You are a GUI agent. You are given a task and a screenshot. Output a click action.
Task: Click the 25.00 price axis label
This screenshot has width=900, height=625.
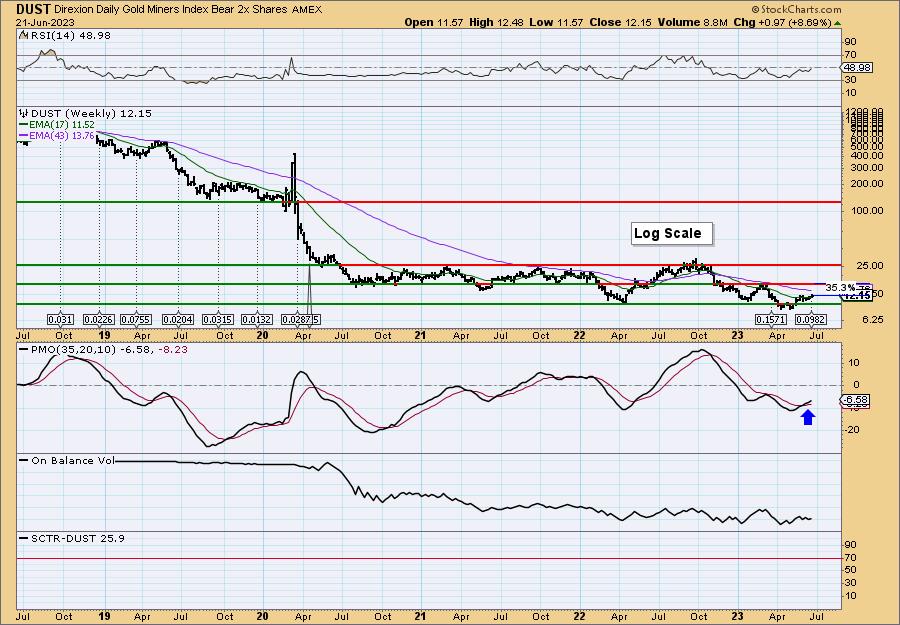(868, 266)
